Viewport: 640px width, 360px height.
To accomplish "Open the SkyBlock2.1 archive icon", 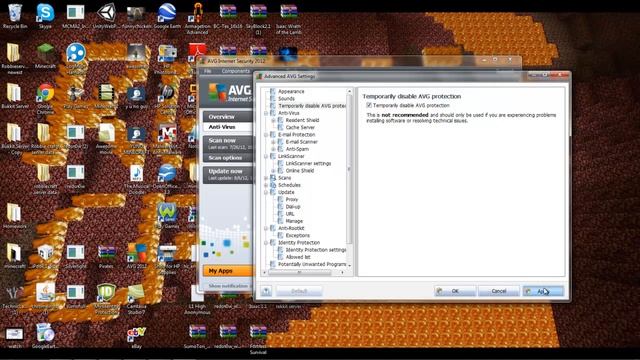I will (x=258, y=18).
